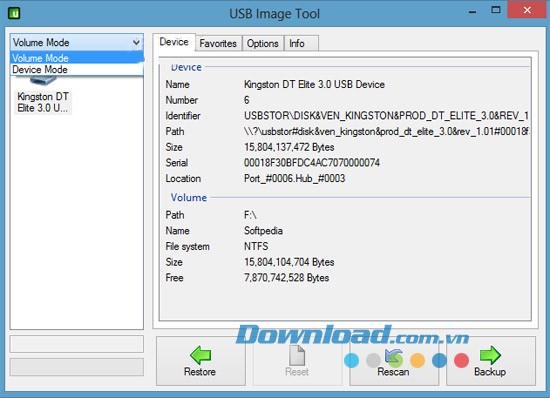The width and height of the screenshot is (550, 398).
Task: Click the device number value 6
Action: point(247,100)
